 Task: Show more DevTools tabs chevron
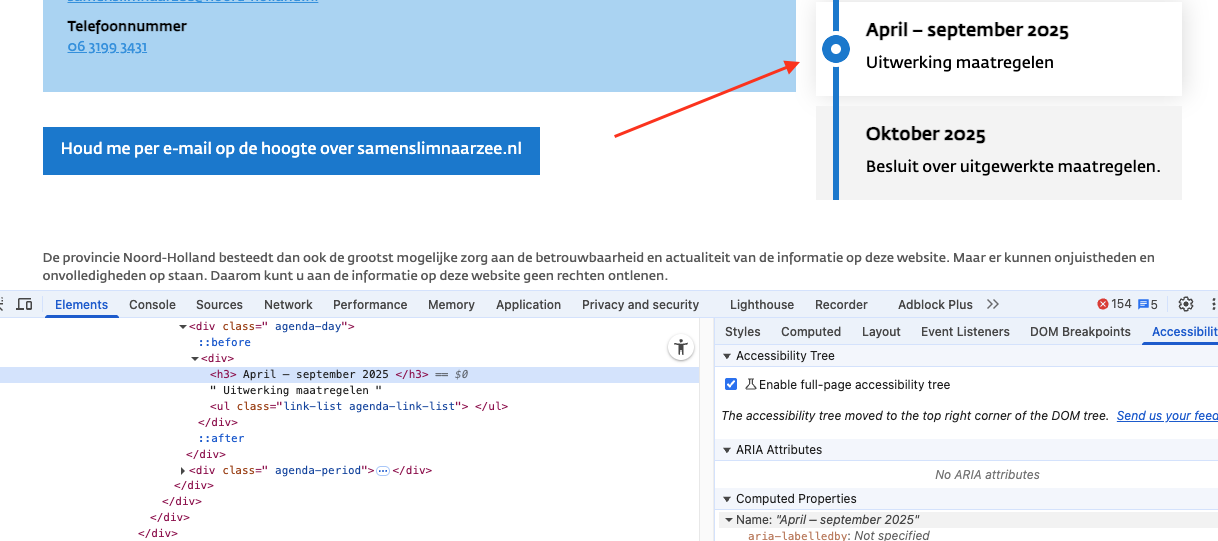[x=993, y=304]
